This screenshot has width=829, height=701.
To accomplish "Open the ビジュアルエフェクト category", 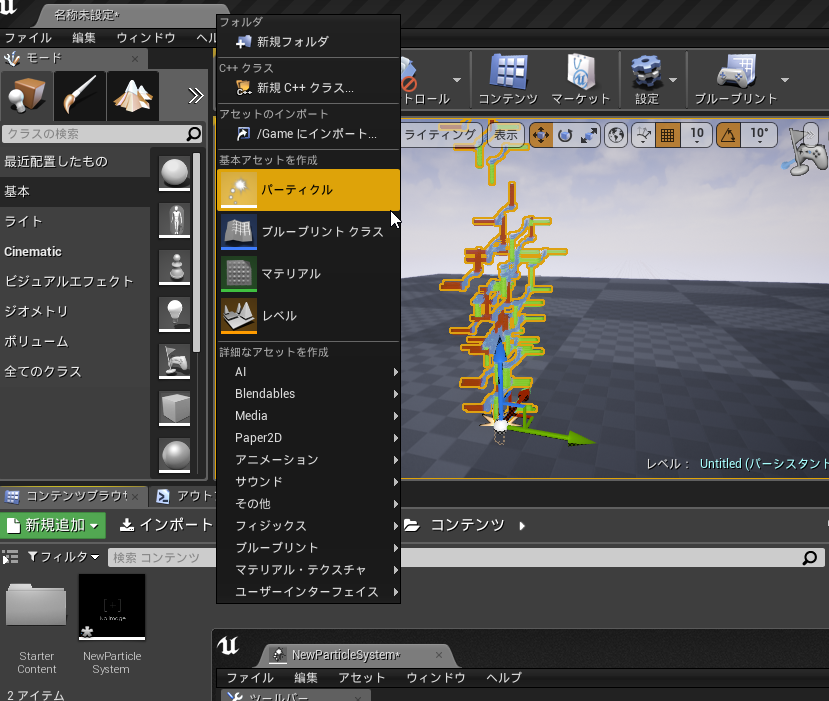I will (75, 281).
